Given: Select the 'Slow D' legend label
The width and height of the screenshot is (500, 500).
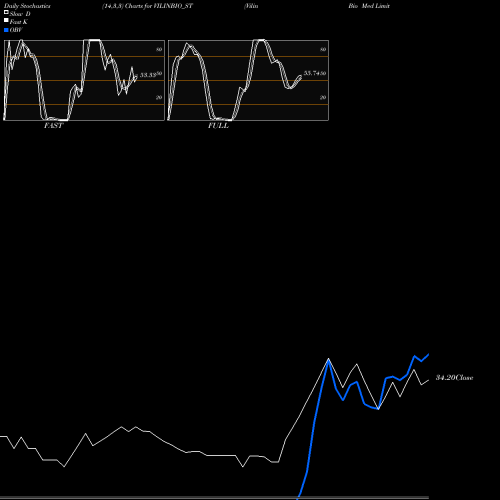Looking at the screenshot, I should point(20,14).
